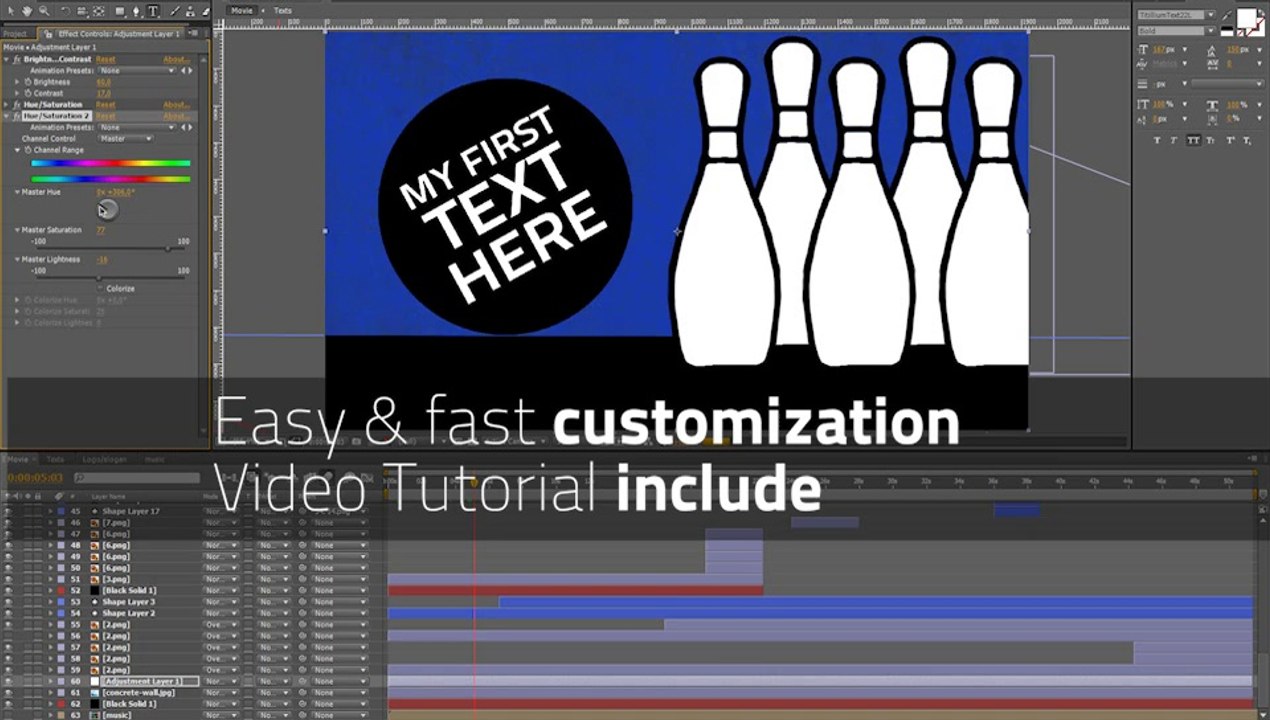Select the Pan Behind anchor tool

tap(99, 11)
